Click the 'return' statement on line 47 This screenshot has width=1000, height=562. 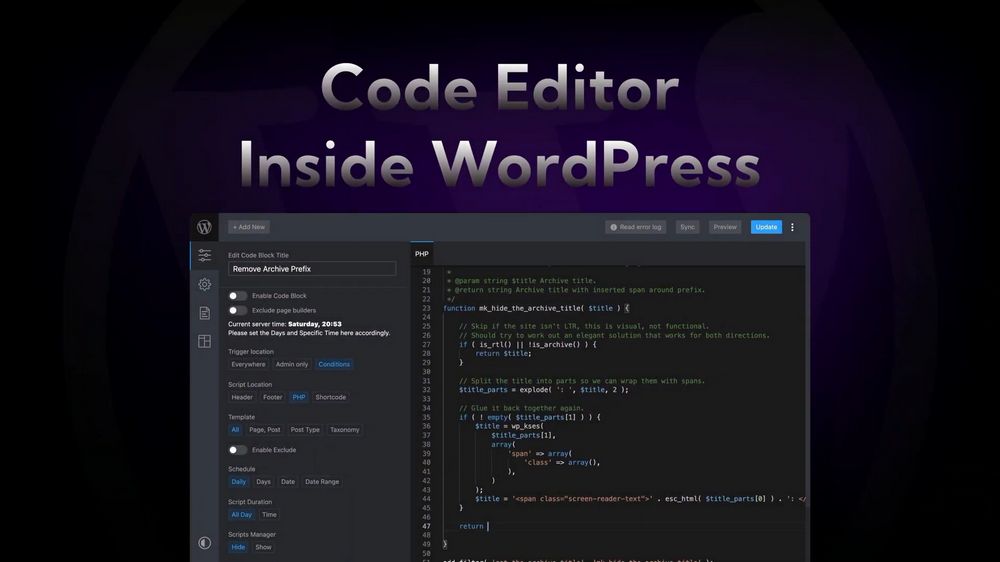click(x=471, y=526)
